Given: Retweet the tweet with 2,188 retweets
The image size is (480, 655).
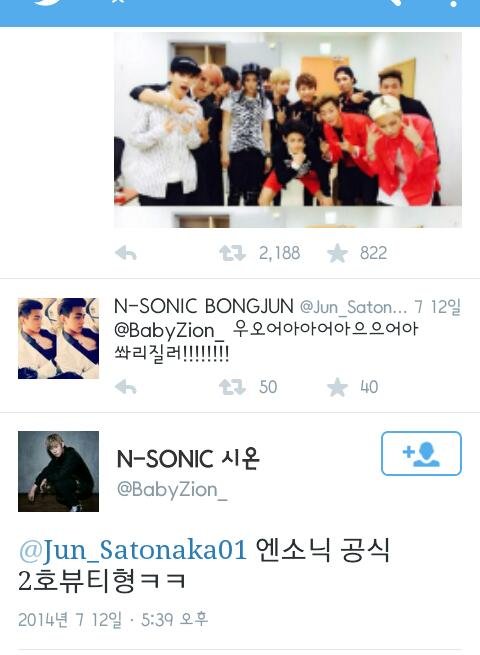Looking at the screenshot, I should pos(232,253).
